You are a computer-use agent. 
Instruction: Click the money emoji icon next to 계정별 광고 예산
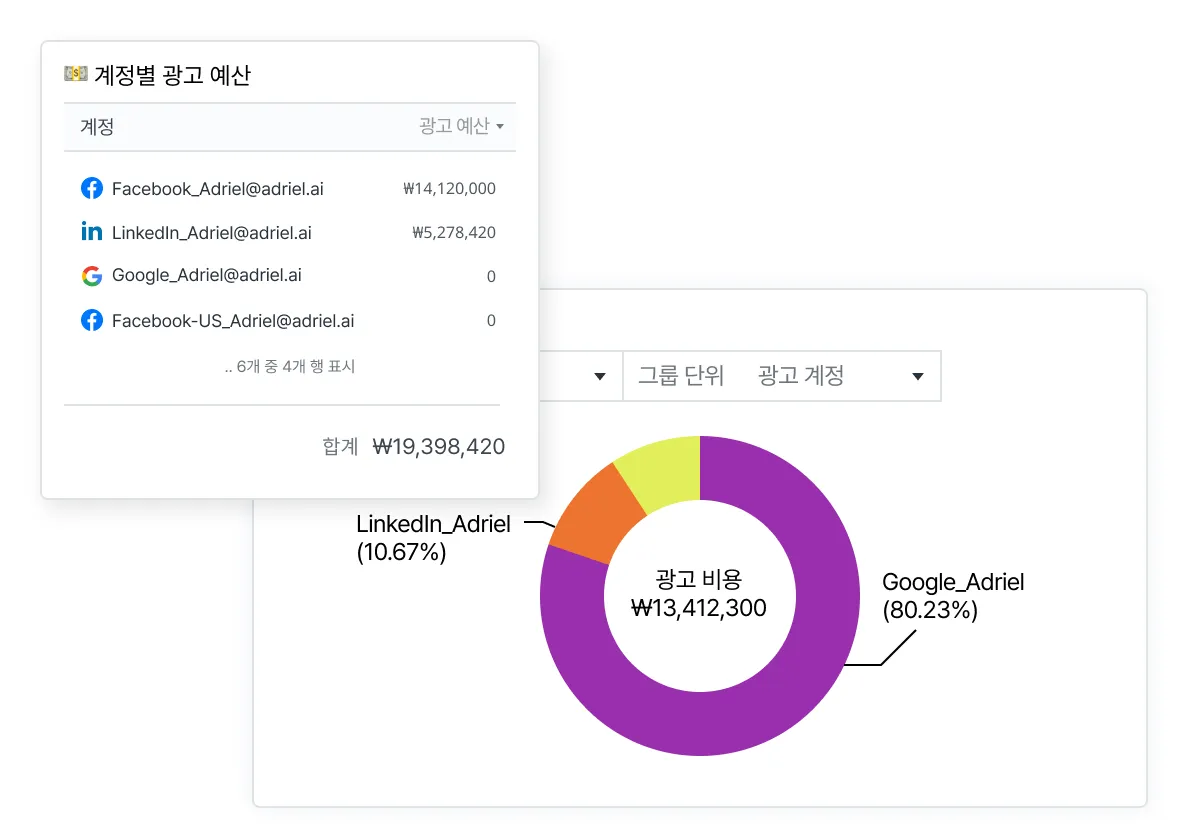(x=75, y=74)
